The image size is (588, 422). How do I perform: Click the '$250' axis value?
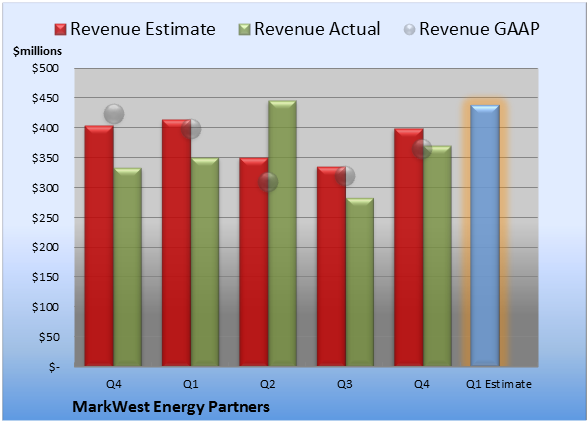(45, 218)
